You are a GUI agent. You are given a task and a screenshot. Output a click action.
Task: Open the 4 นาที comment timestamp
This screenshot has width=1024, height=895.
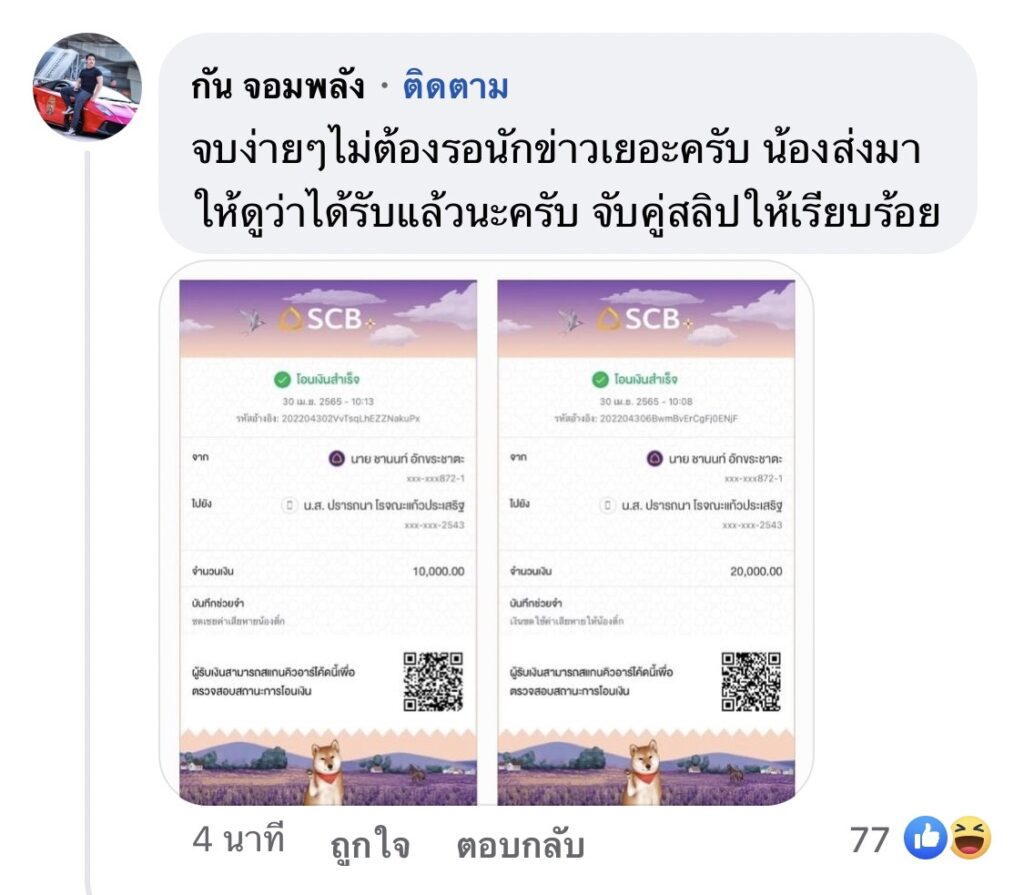click(238, 839)
